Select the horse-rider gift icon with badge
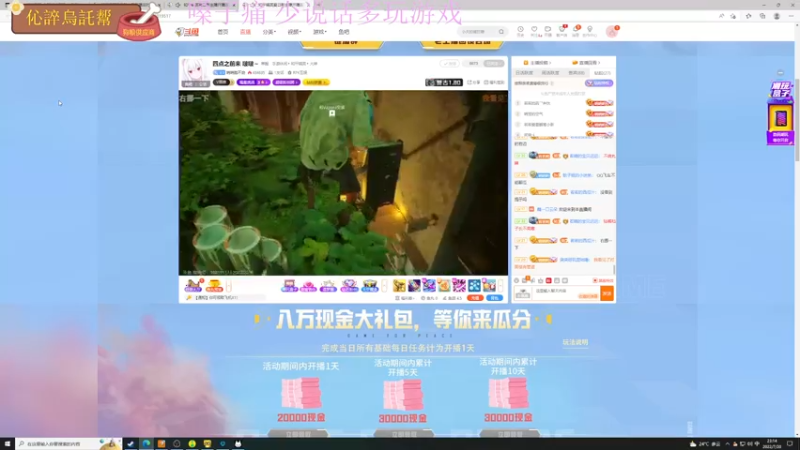Image resolution: width=800 pixels, height=450 pixels. click(193, 285)
